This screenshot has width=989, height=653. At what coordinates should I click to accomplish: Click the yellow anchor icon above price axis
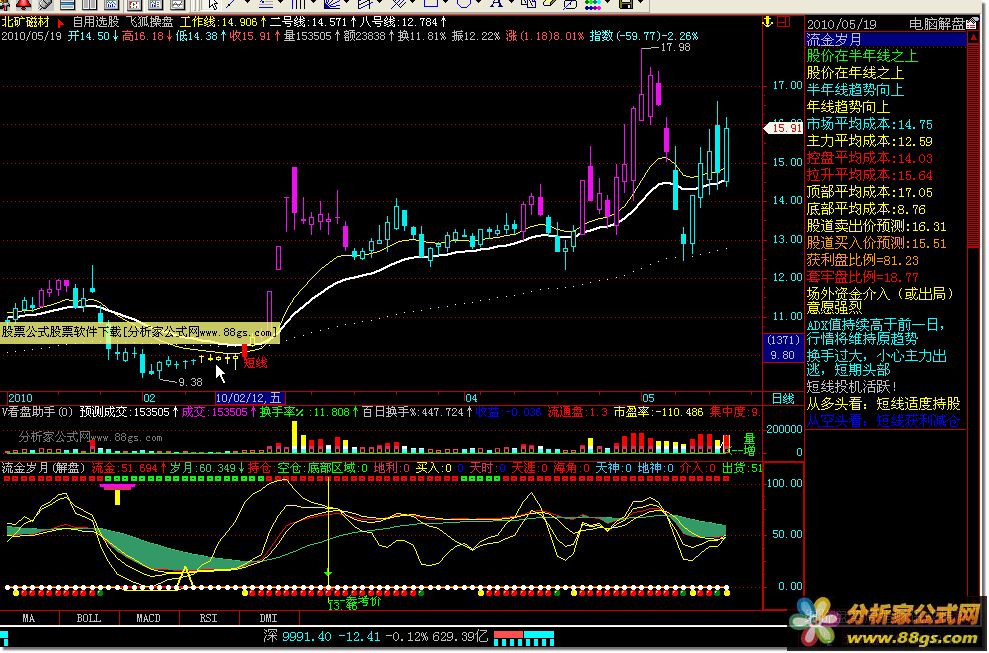(x=768, y=22)
